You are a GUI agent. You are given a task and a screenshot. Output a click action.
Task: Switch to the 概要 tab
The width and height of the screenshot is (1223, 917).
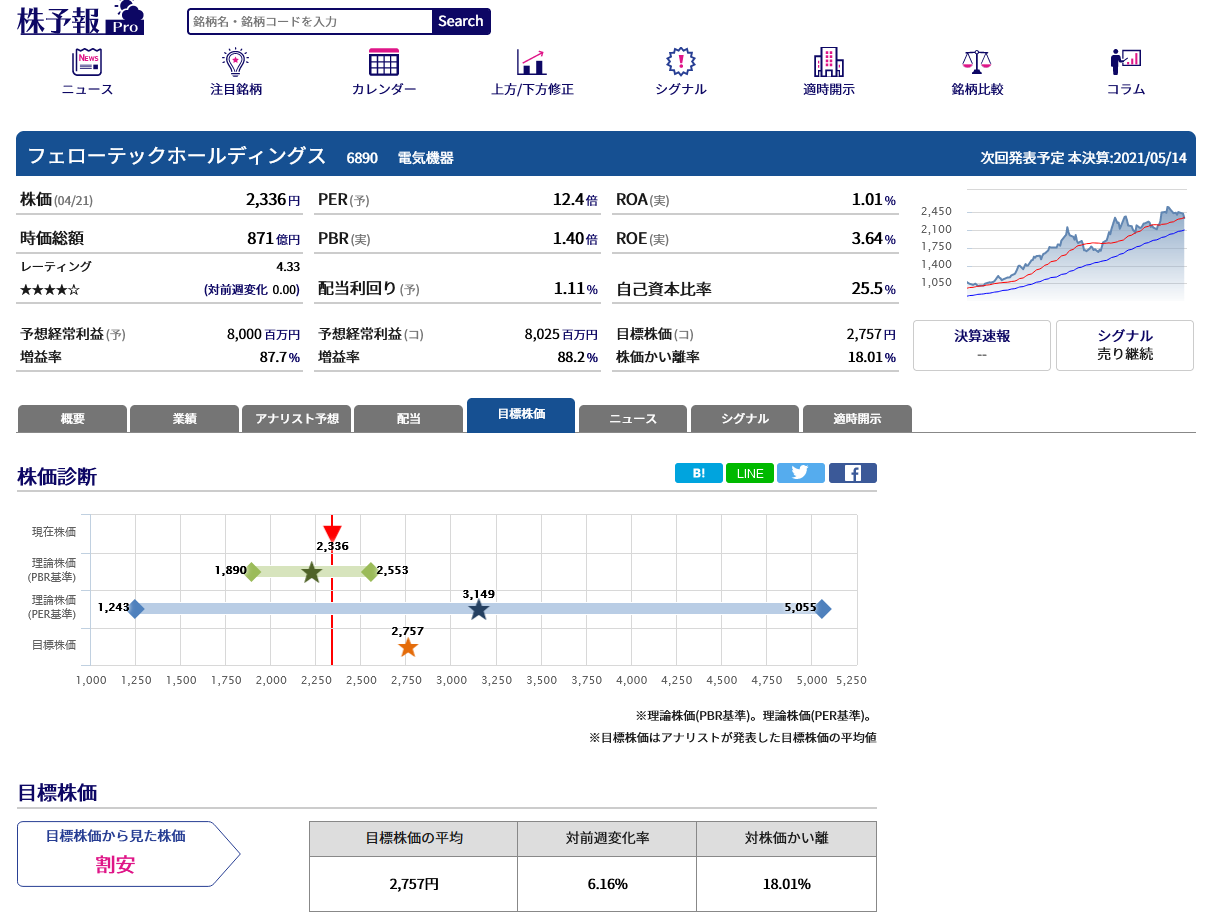pos(72,419)
